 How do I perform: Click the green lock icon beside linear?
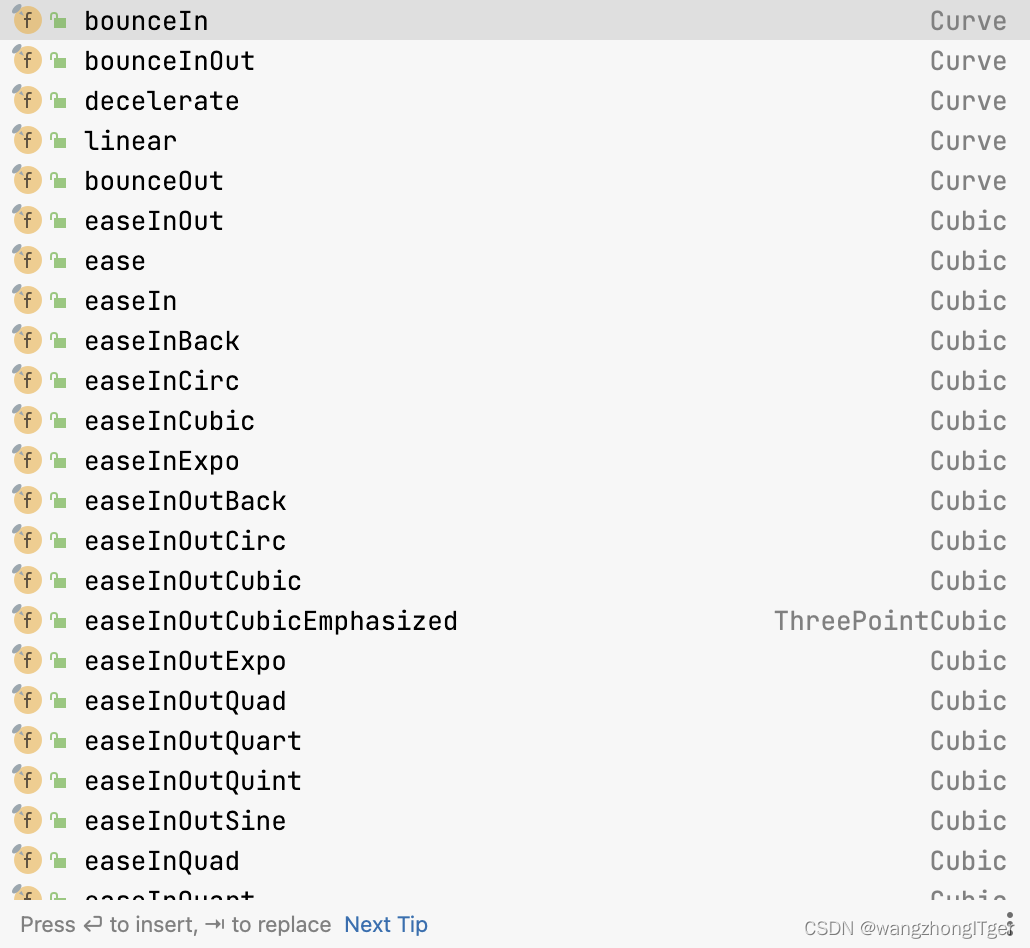pos(58,140)
